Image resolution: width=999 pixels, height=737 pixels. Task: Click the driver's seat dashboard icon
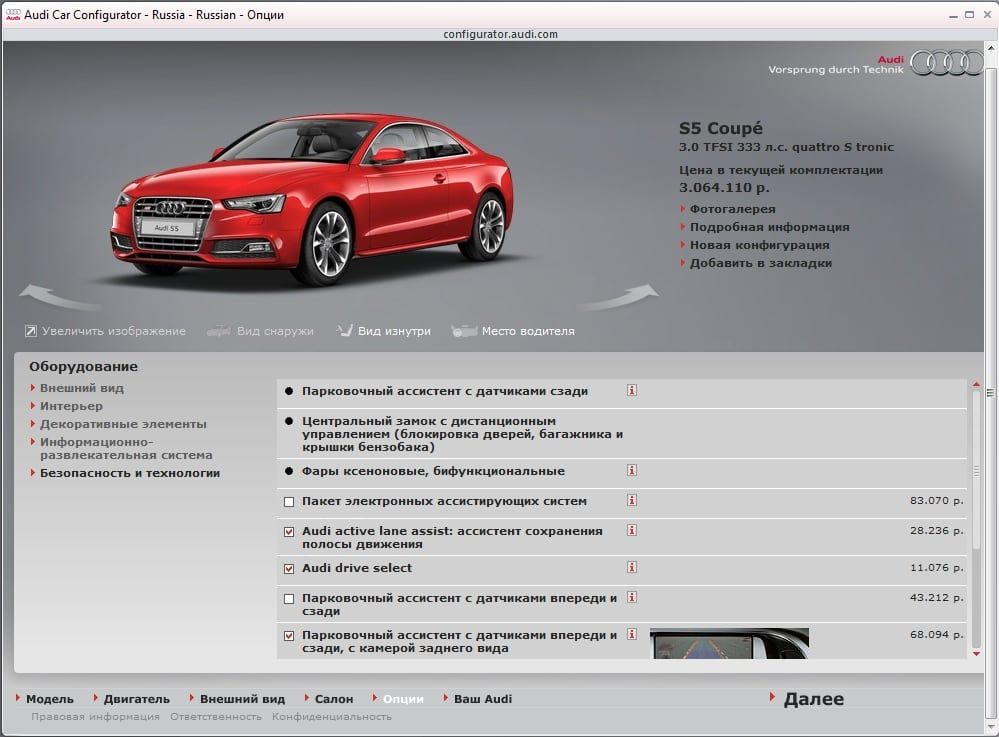464,331
